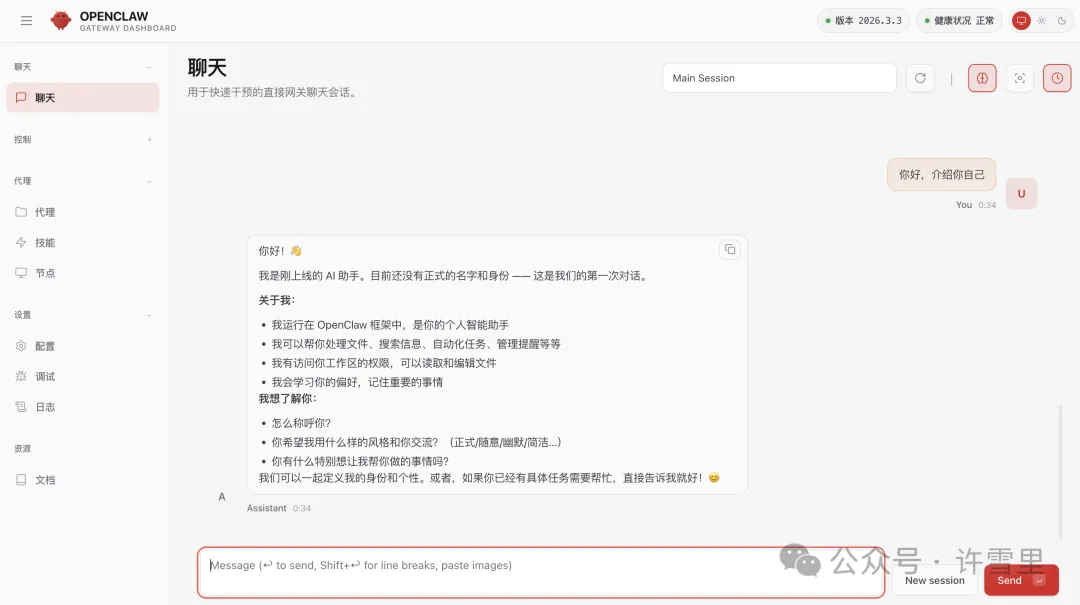
Task: Go to the 日志 logs page
Action: click(x=45, y=407)
